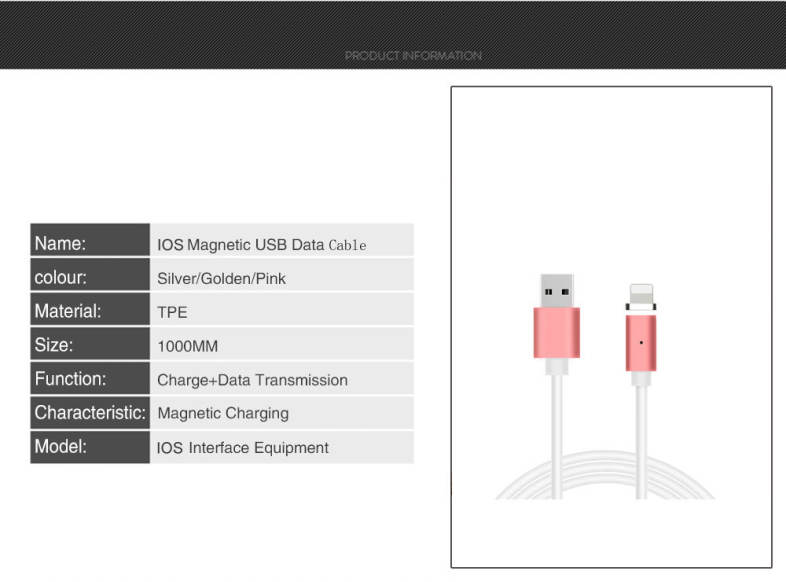Select the IOS Magnetic USB Data Cable text

click(262, 244)
